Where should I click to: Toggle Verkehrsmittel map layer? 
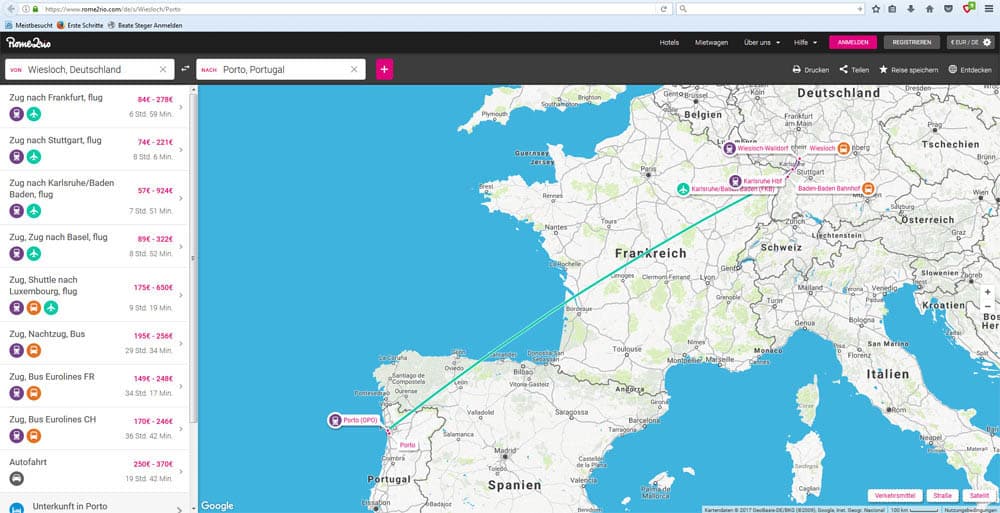point(895,495)
